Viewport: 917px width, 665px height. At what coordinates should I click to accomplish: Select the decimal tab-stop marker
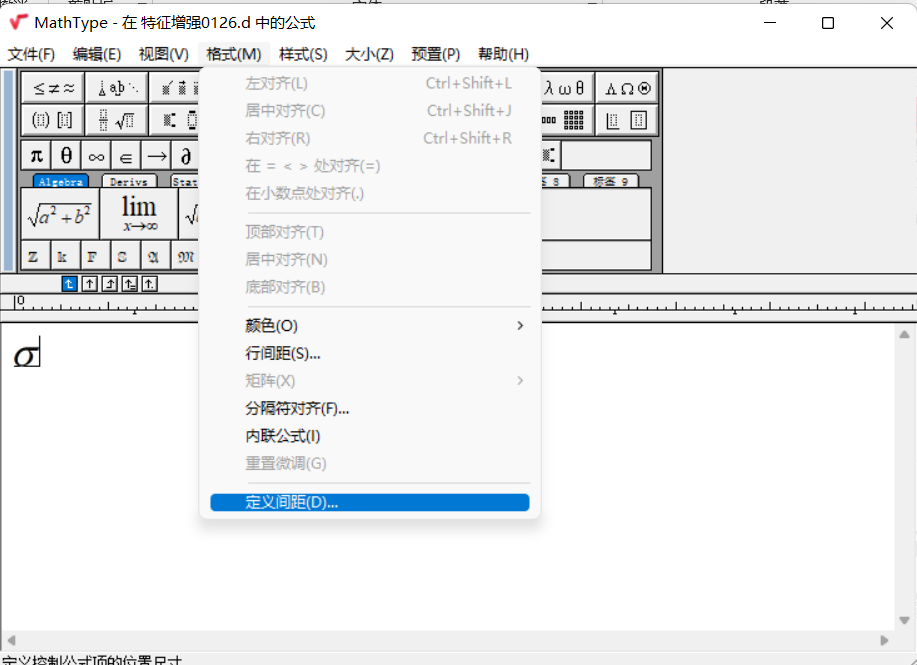[149, 284]
